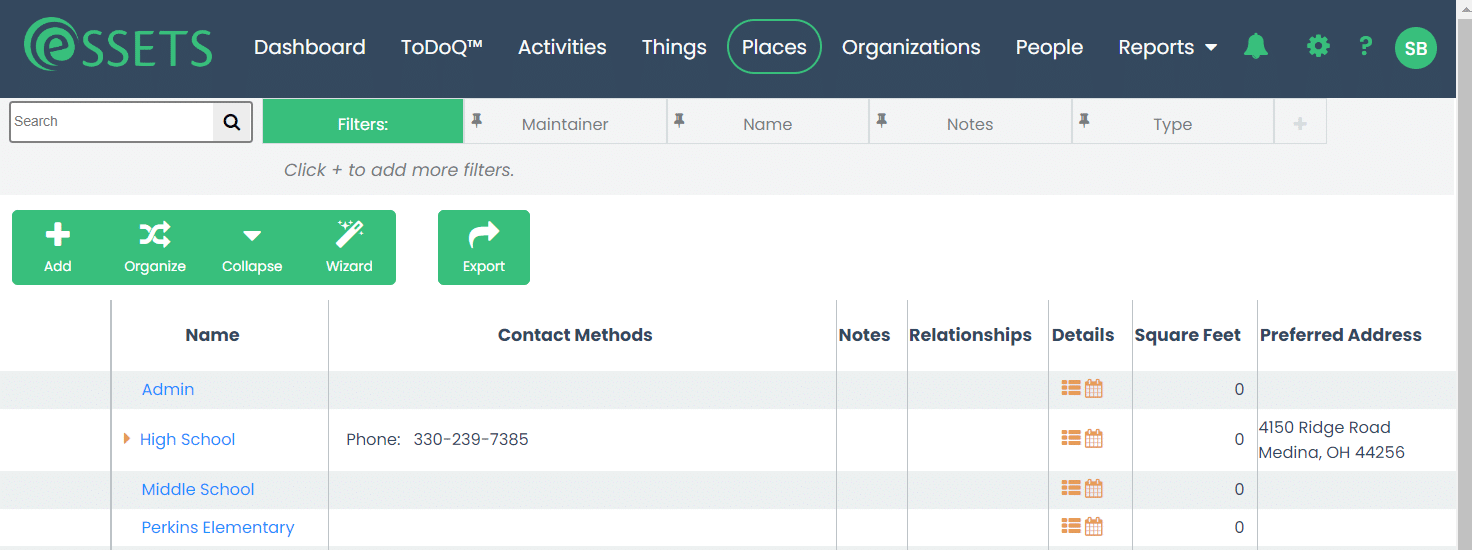Open settings via the gear icon

click(1318, 46)
